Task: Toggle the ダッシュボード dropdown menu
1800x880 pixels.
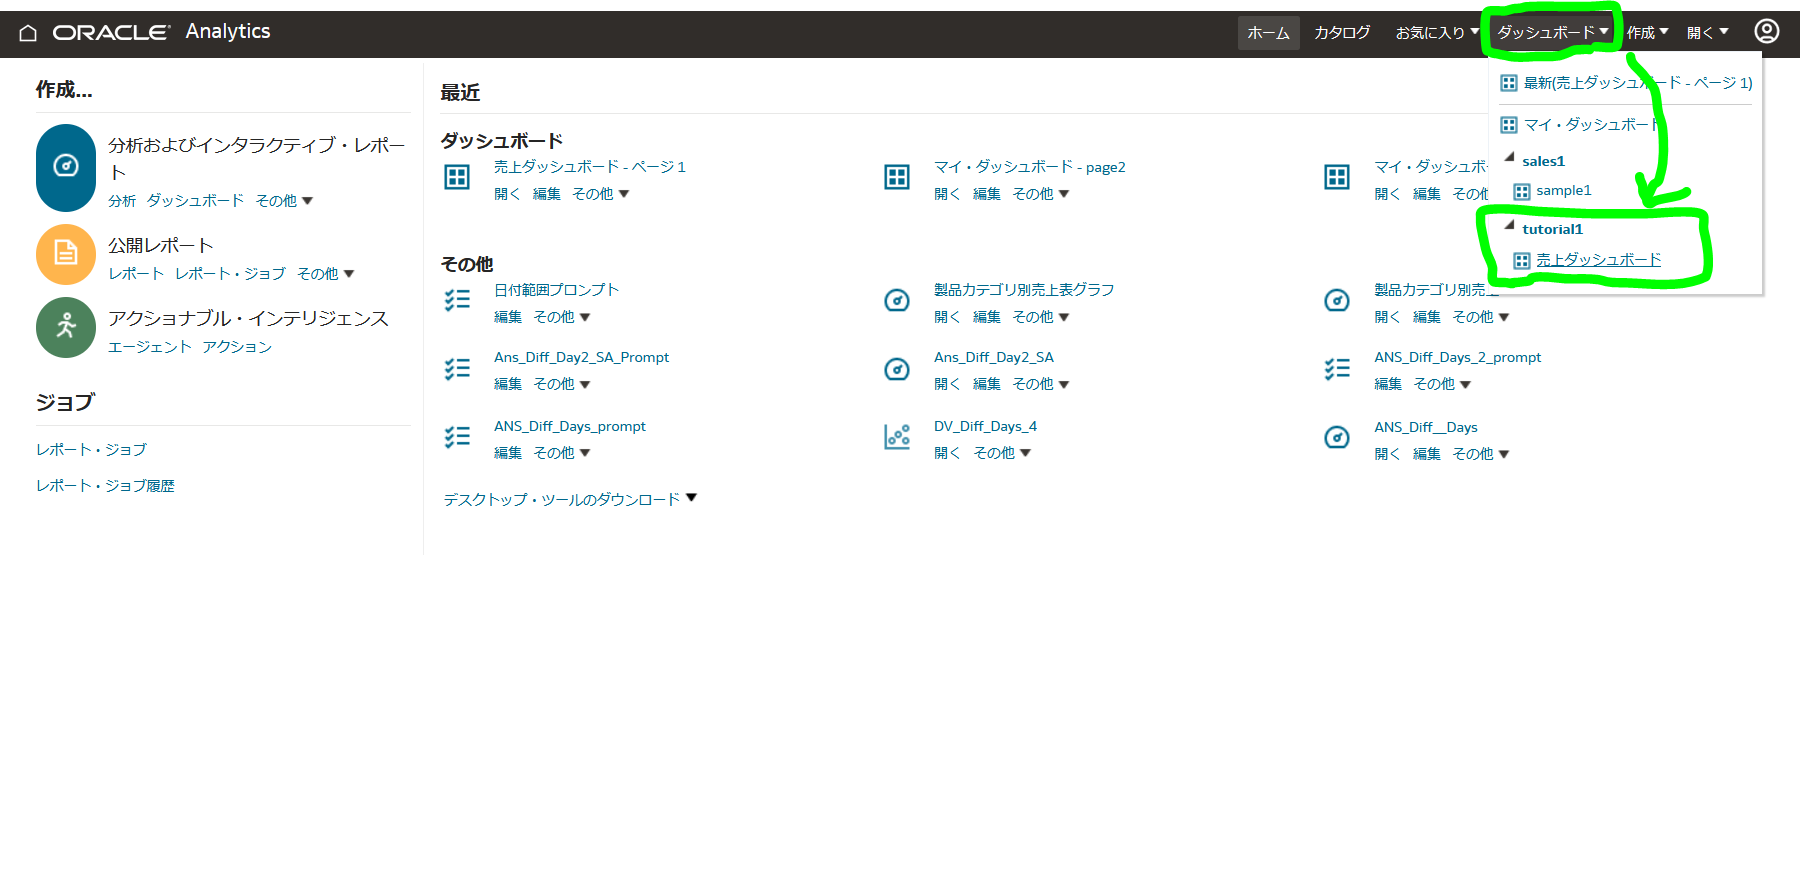Action: pos(1553,33)
